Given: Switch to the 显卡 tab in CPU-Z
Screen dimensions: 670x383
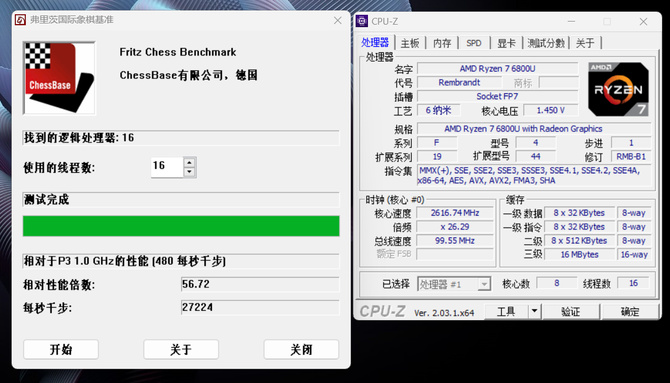Looking at the screenshot, I should (506, 43).
